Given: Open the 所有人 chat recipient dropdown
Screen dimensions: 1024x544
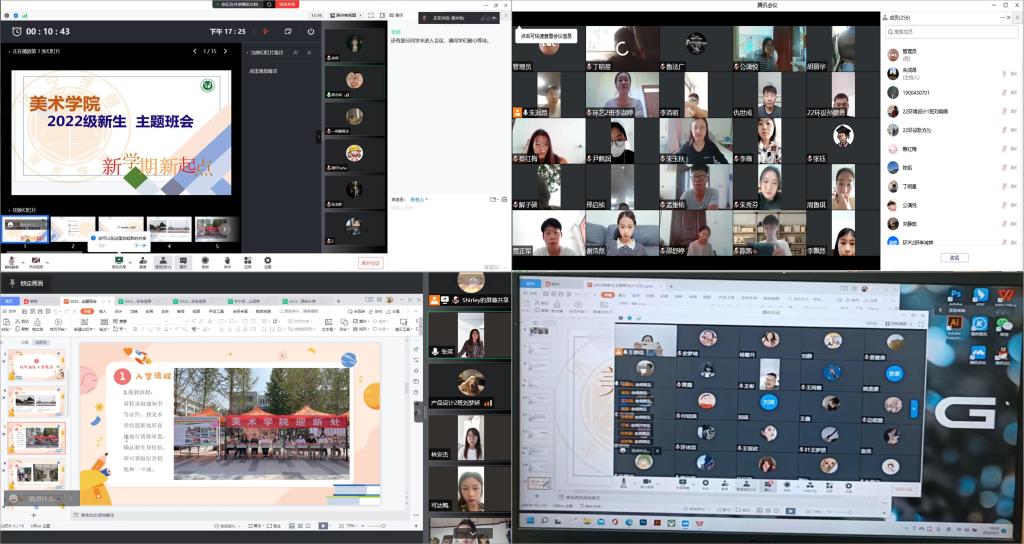Looking at the screenshot, I should (x=418, y=199).
